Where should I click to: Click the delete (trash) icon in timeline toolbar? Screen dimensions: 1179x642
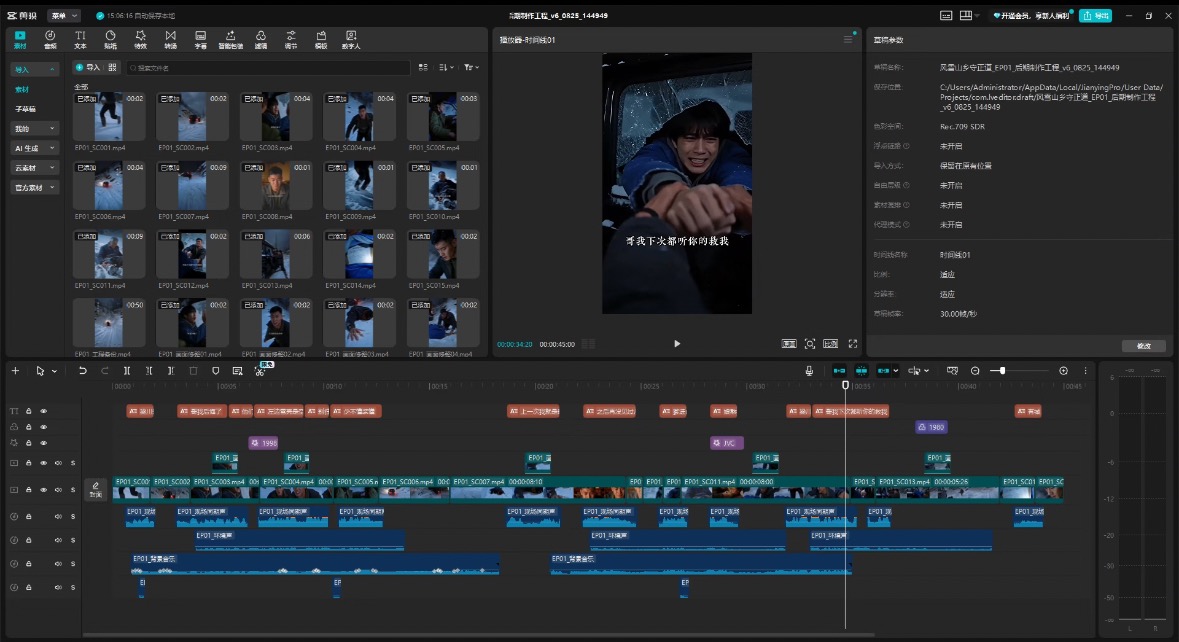tap(193, 371)
